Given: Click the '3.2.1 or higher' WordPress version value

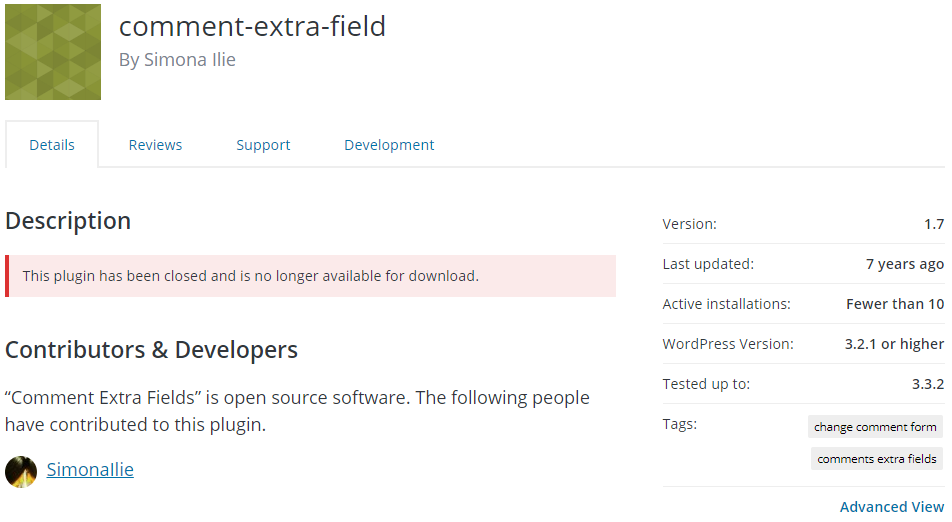Looking at the screenshot, I should tap(894, 344).
